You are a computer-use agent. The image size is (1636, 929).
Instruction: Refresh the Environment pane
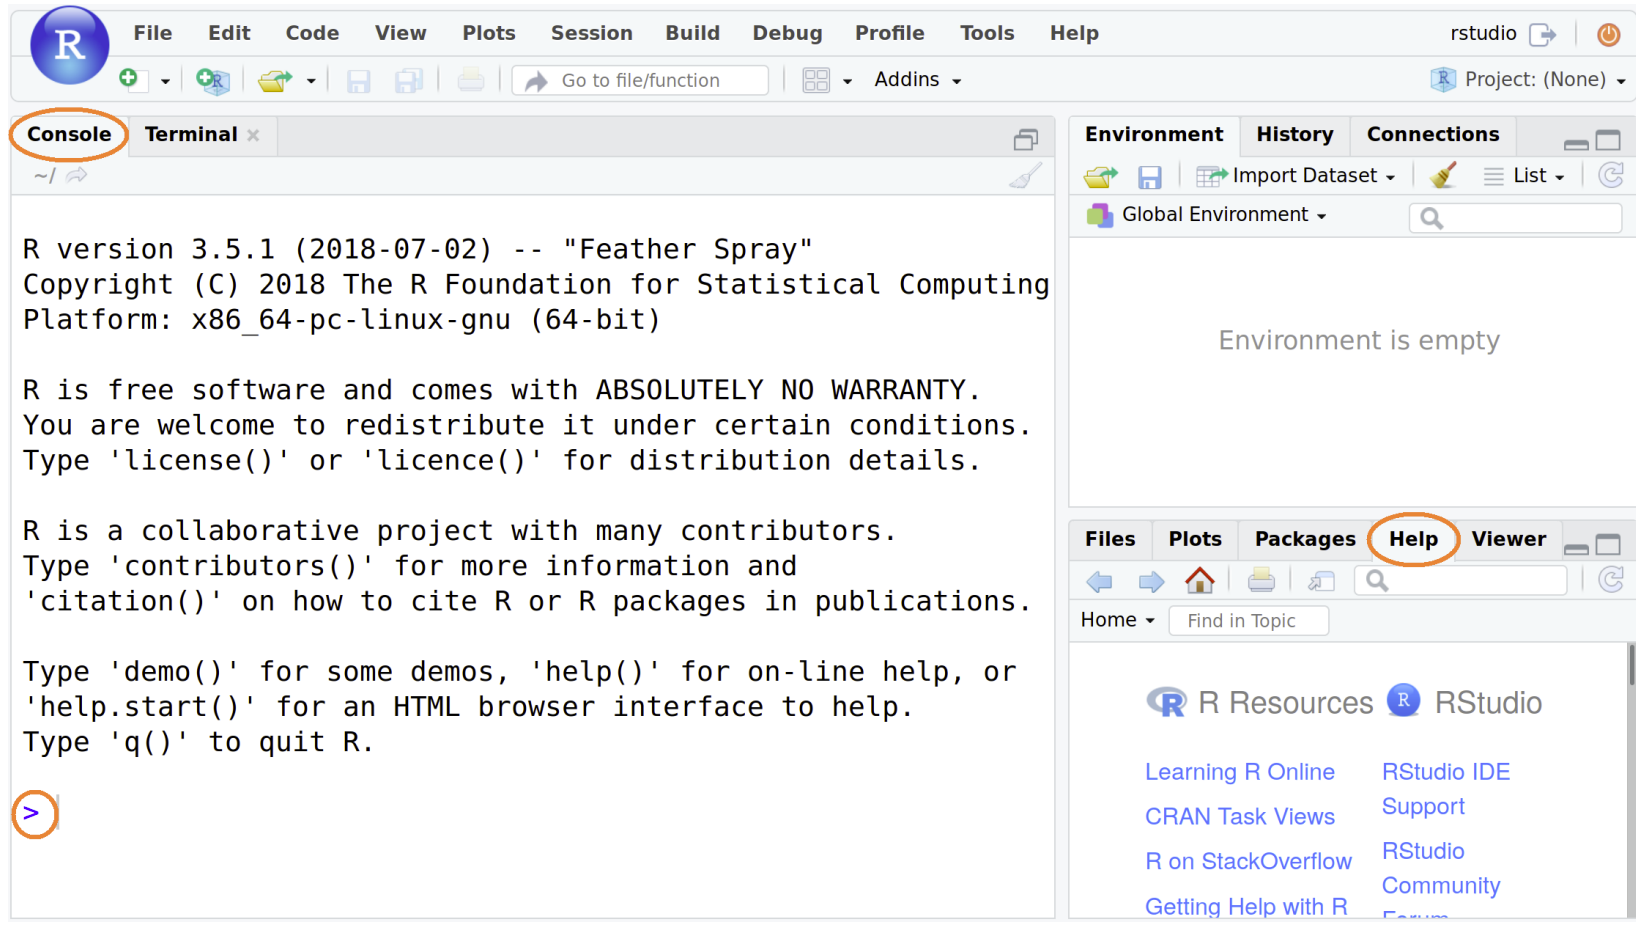point(1611,176)
